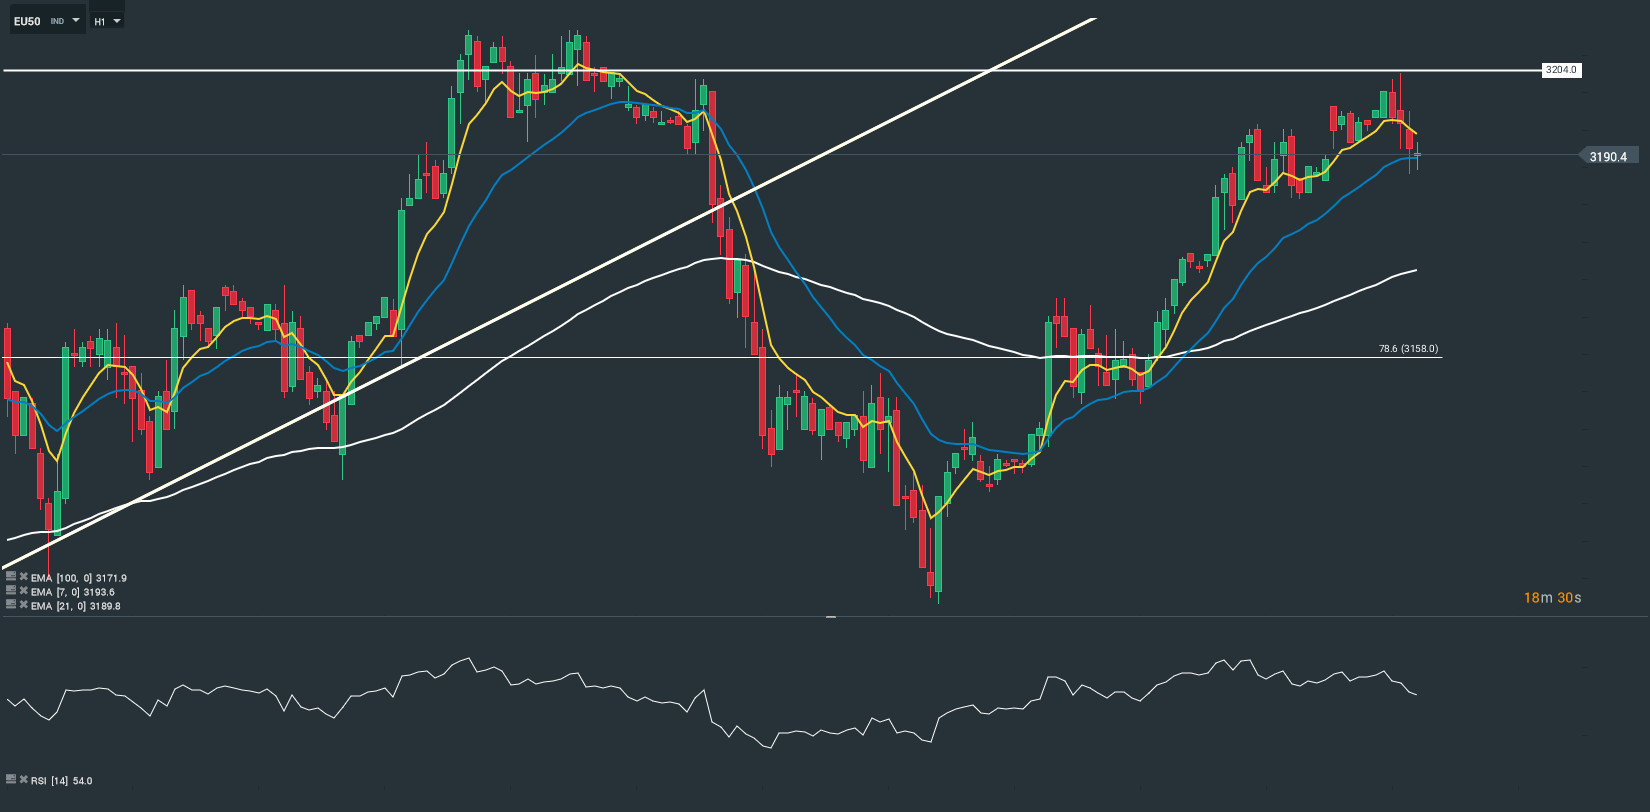This screenshot has height=812, width=1650.
Task: Grab the divider handle between chart and RSI
Action: pos(830,617)
